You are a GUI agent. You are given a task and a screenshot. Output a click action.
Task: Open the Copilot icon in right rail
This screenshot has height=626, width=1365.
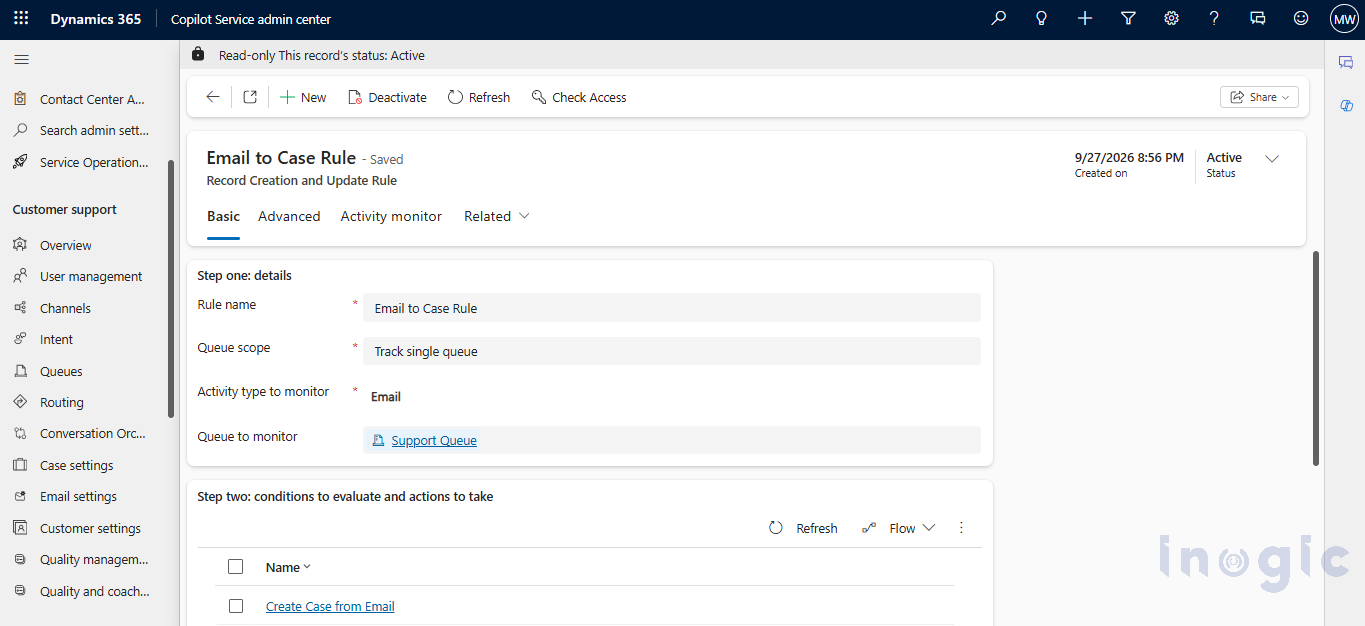click(1346, 105)
